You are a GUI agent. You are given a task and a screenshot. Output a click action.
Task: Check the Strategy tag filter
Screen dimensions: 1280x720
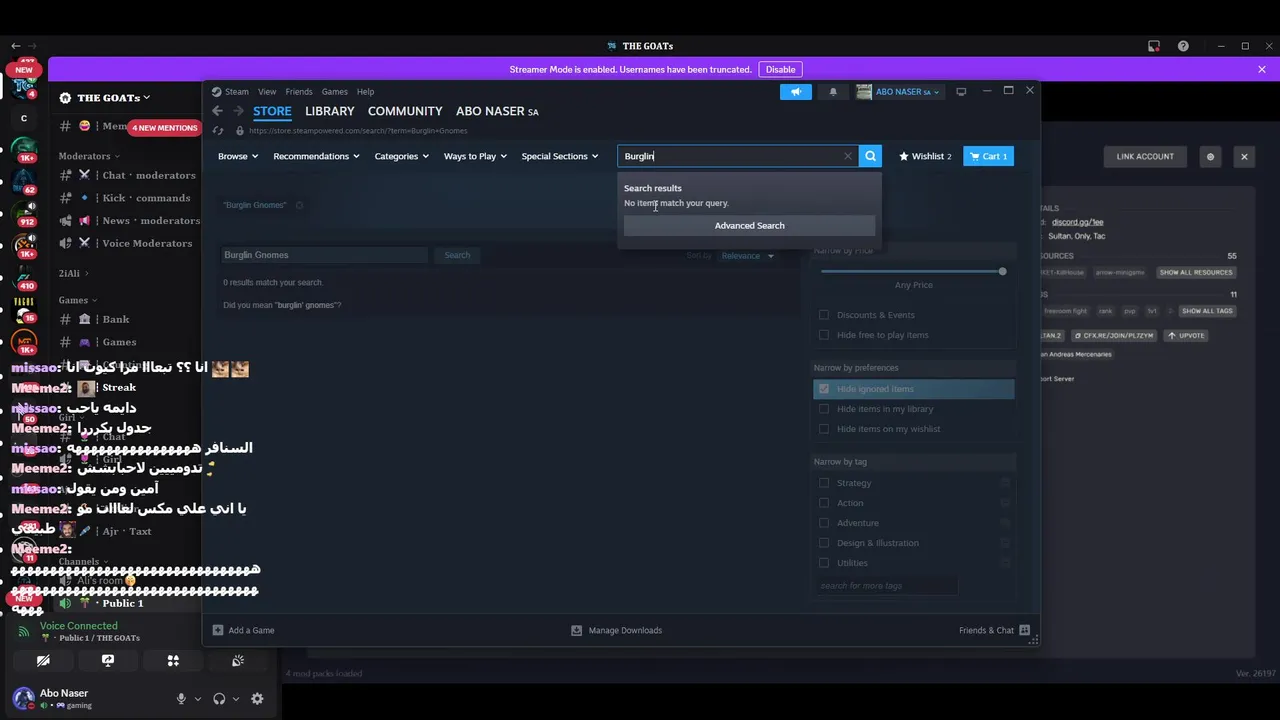tap(824, 483)
